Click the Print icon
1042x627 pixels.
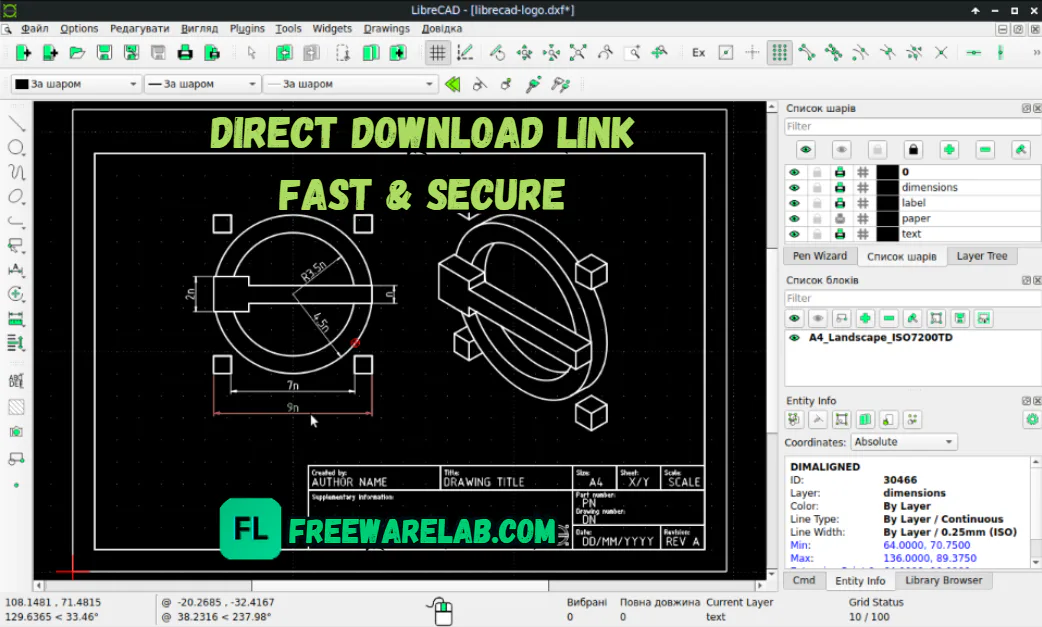185,52
